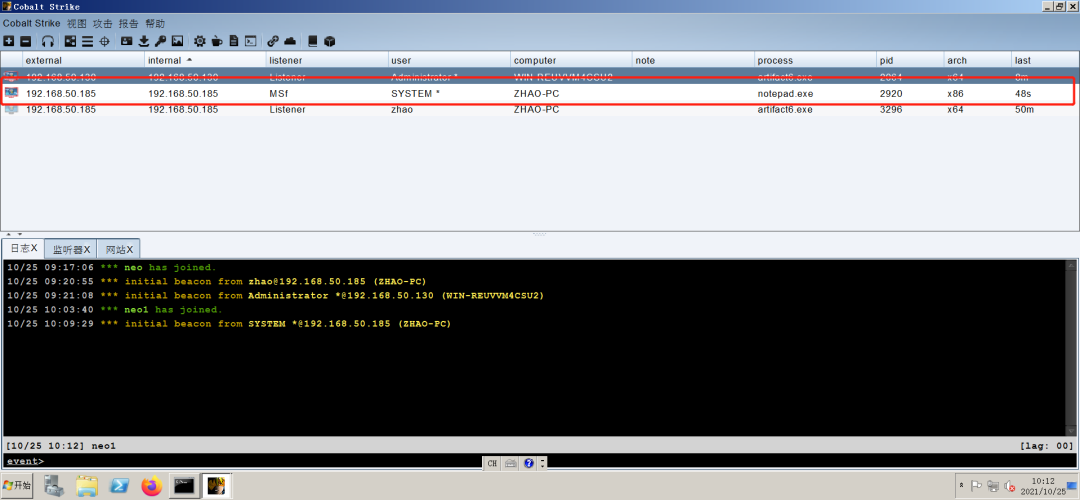Open the command prompt taskbar icon
The width and height of the screenshot is (1080, 500).
[184, 486]
